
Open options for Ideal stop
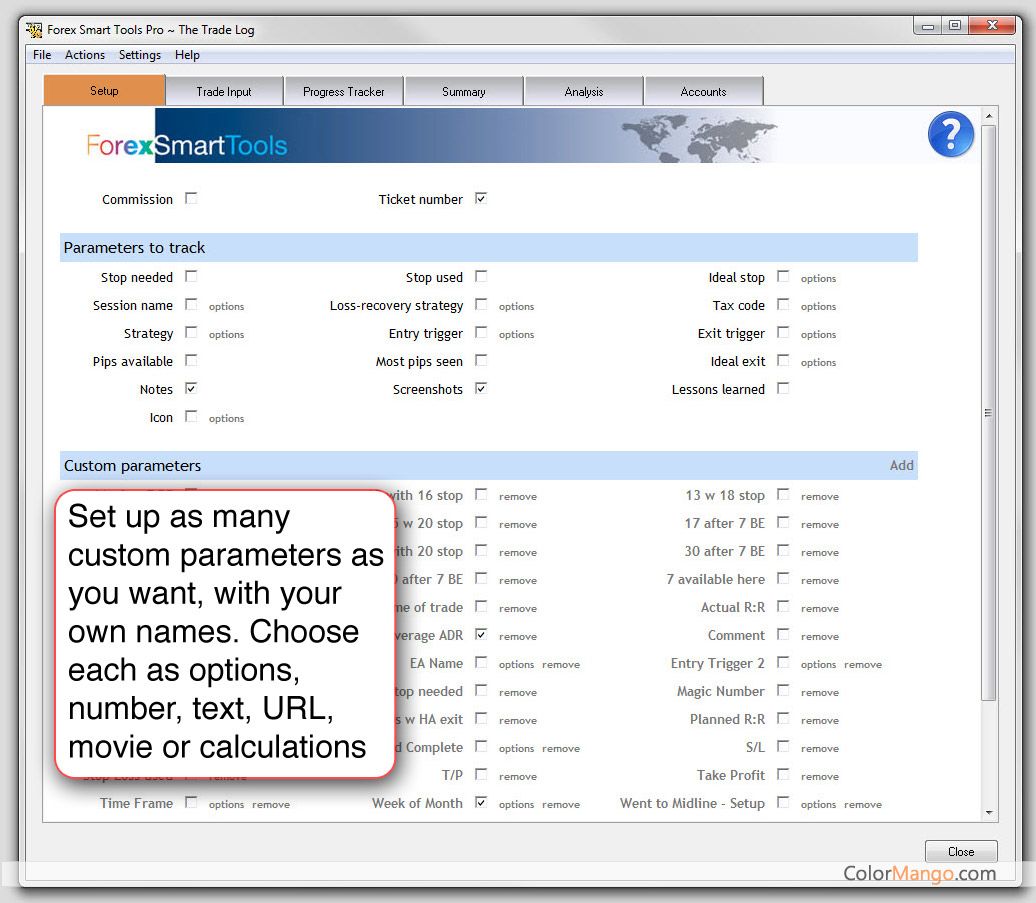click(x=819, y=279)
